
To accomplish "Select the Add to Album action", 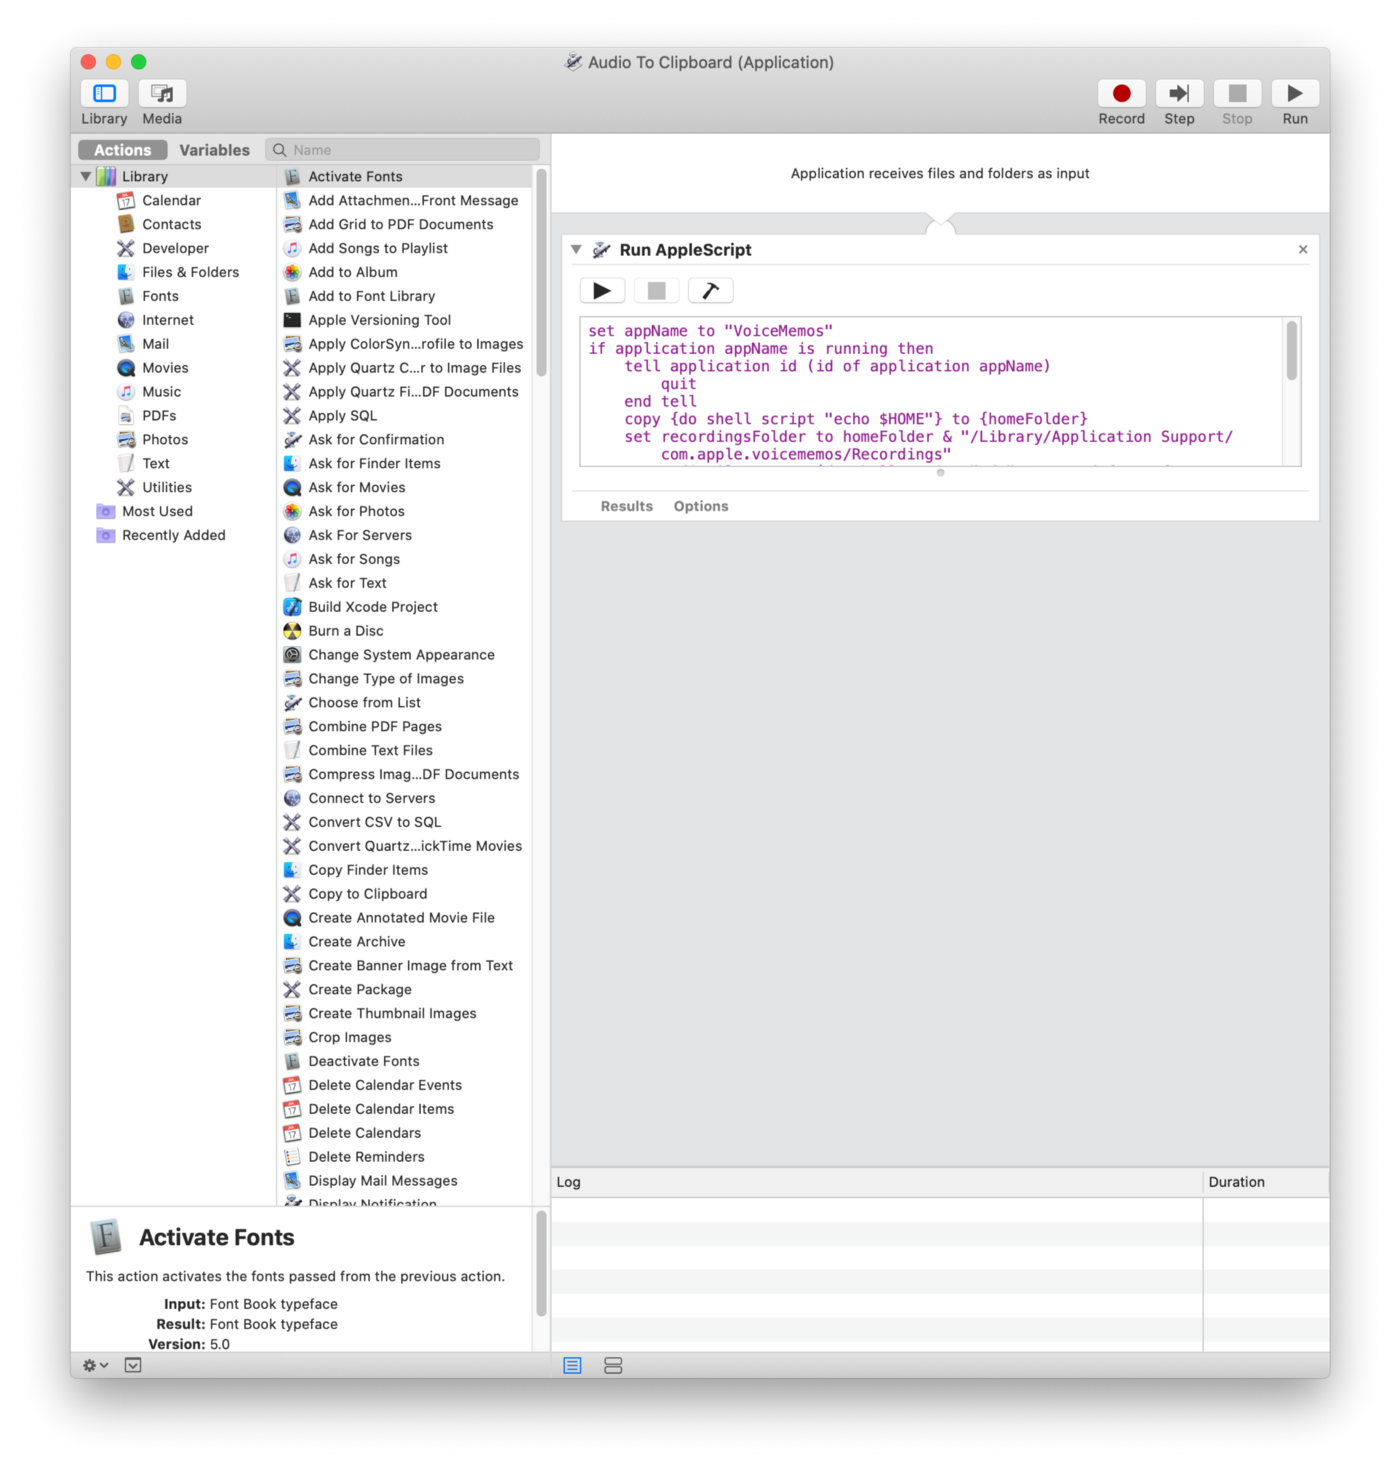I will 404,272.
